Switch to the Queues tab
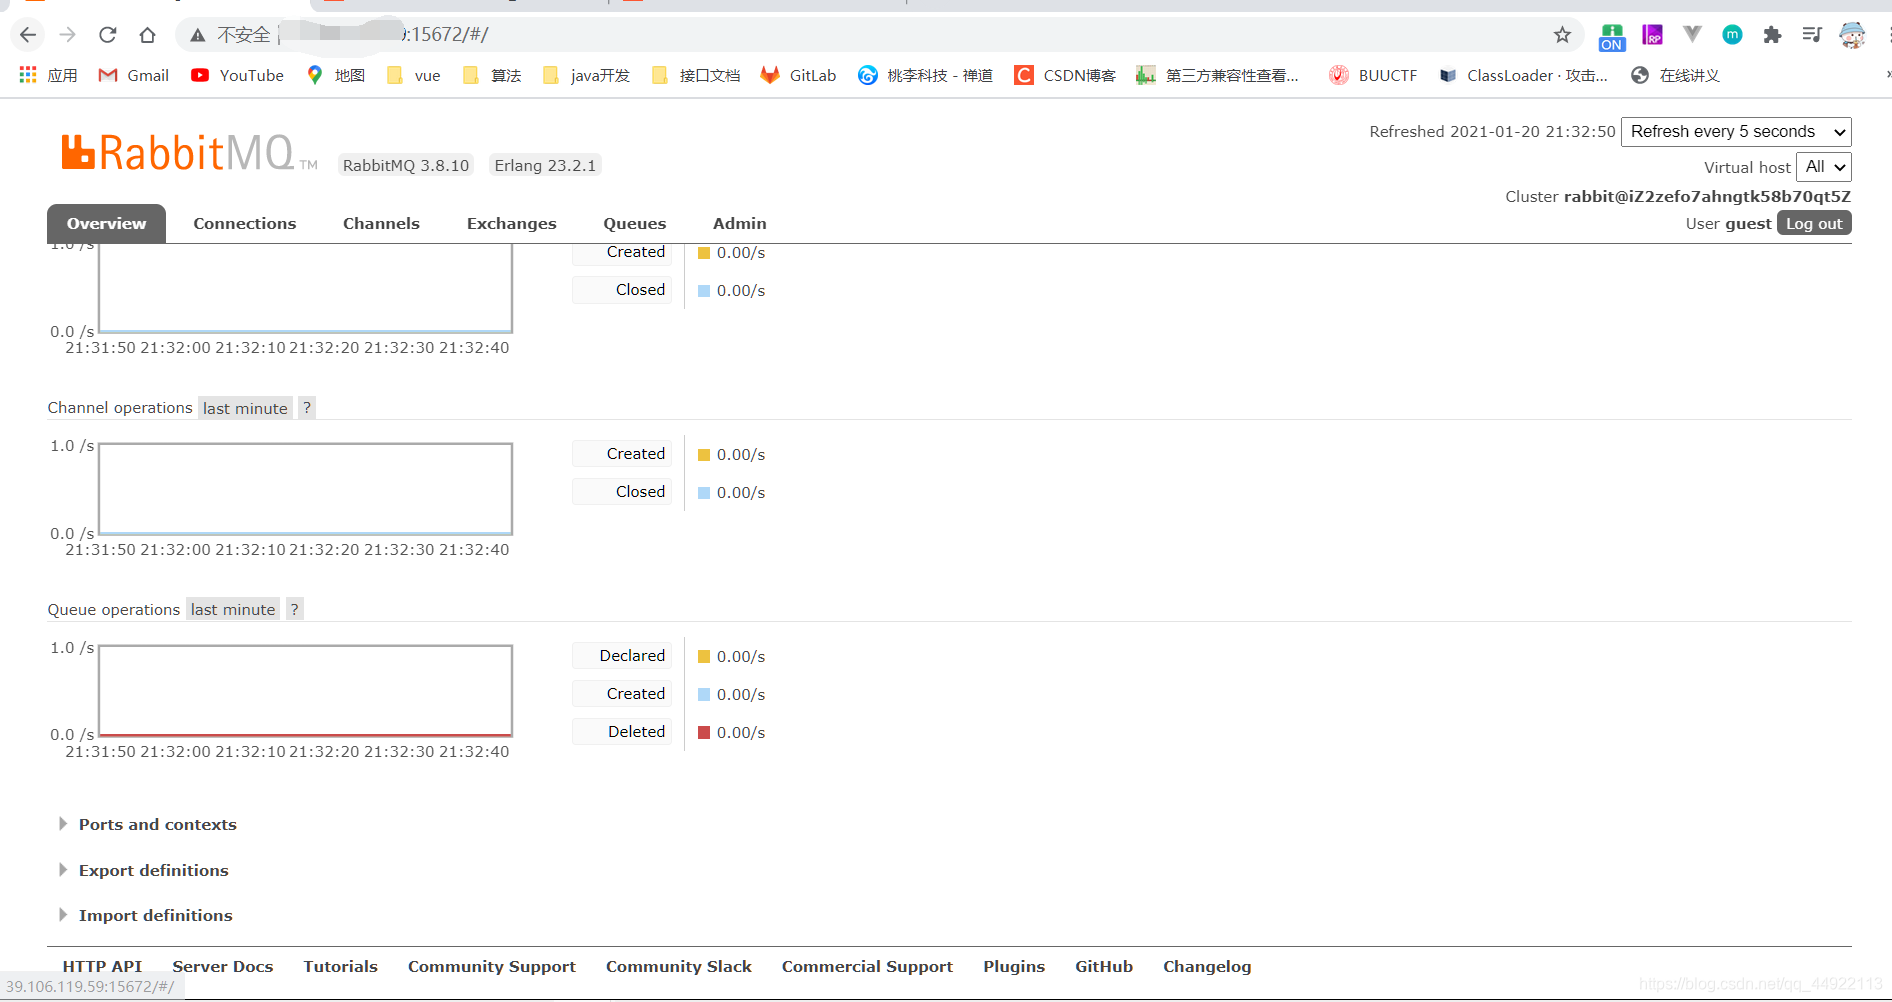1892x1002 pixels. [x=635, y=224]
